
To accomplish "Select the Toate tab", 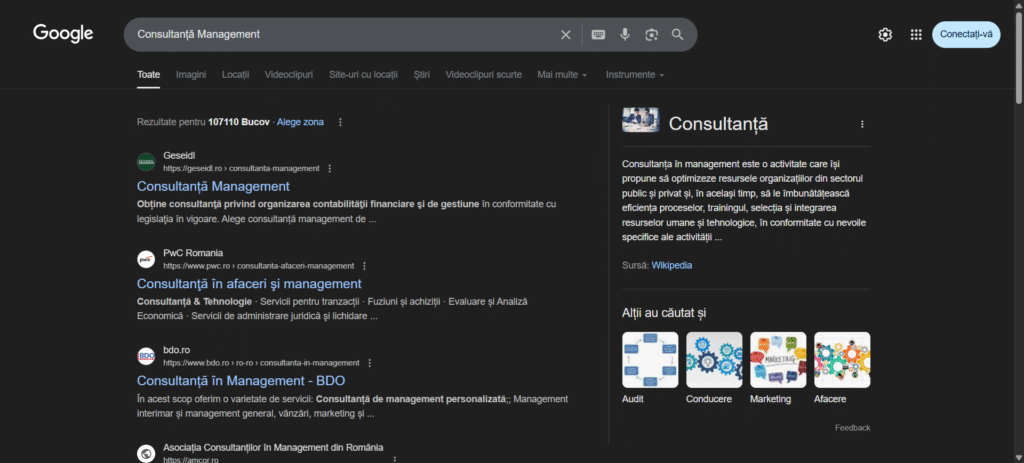I will (x=148, y=74).
